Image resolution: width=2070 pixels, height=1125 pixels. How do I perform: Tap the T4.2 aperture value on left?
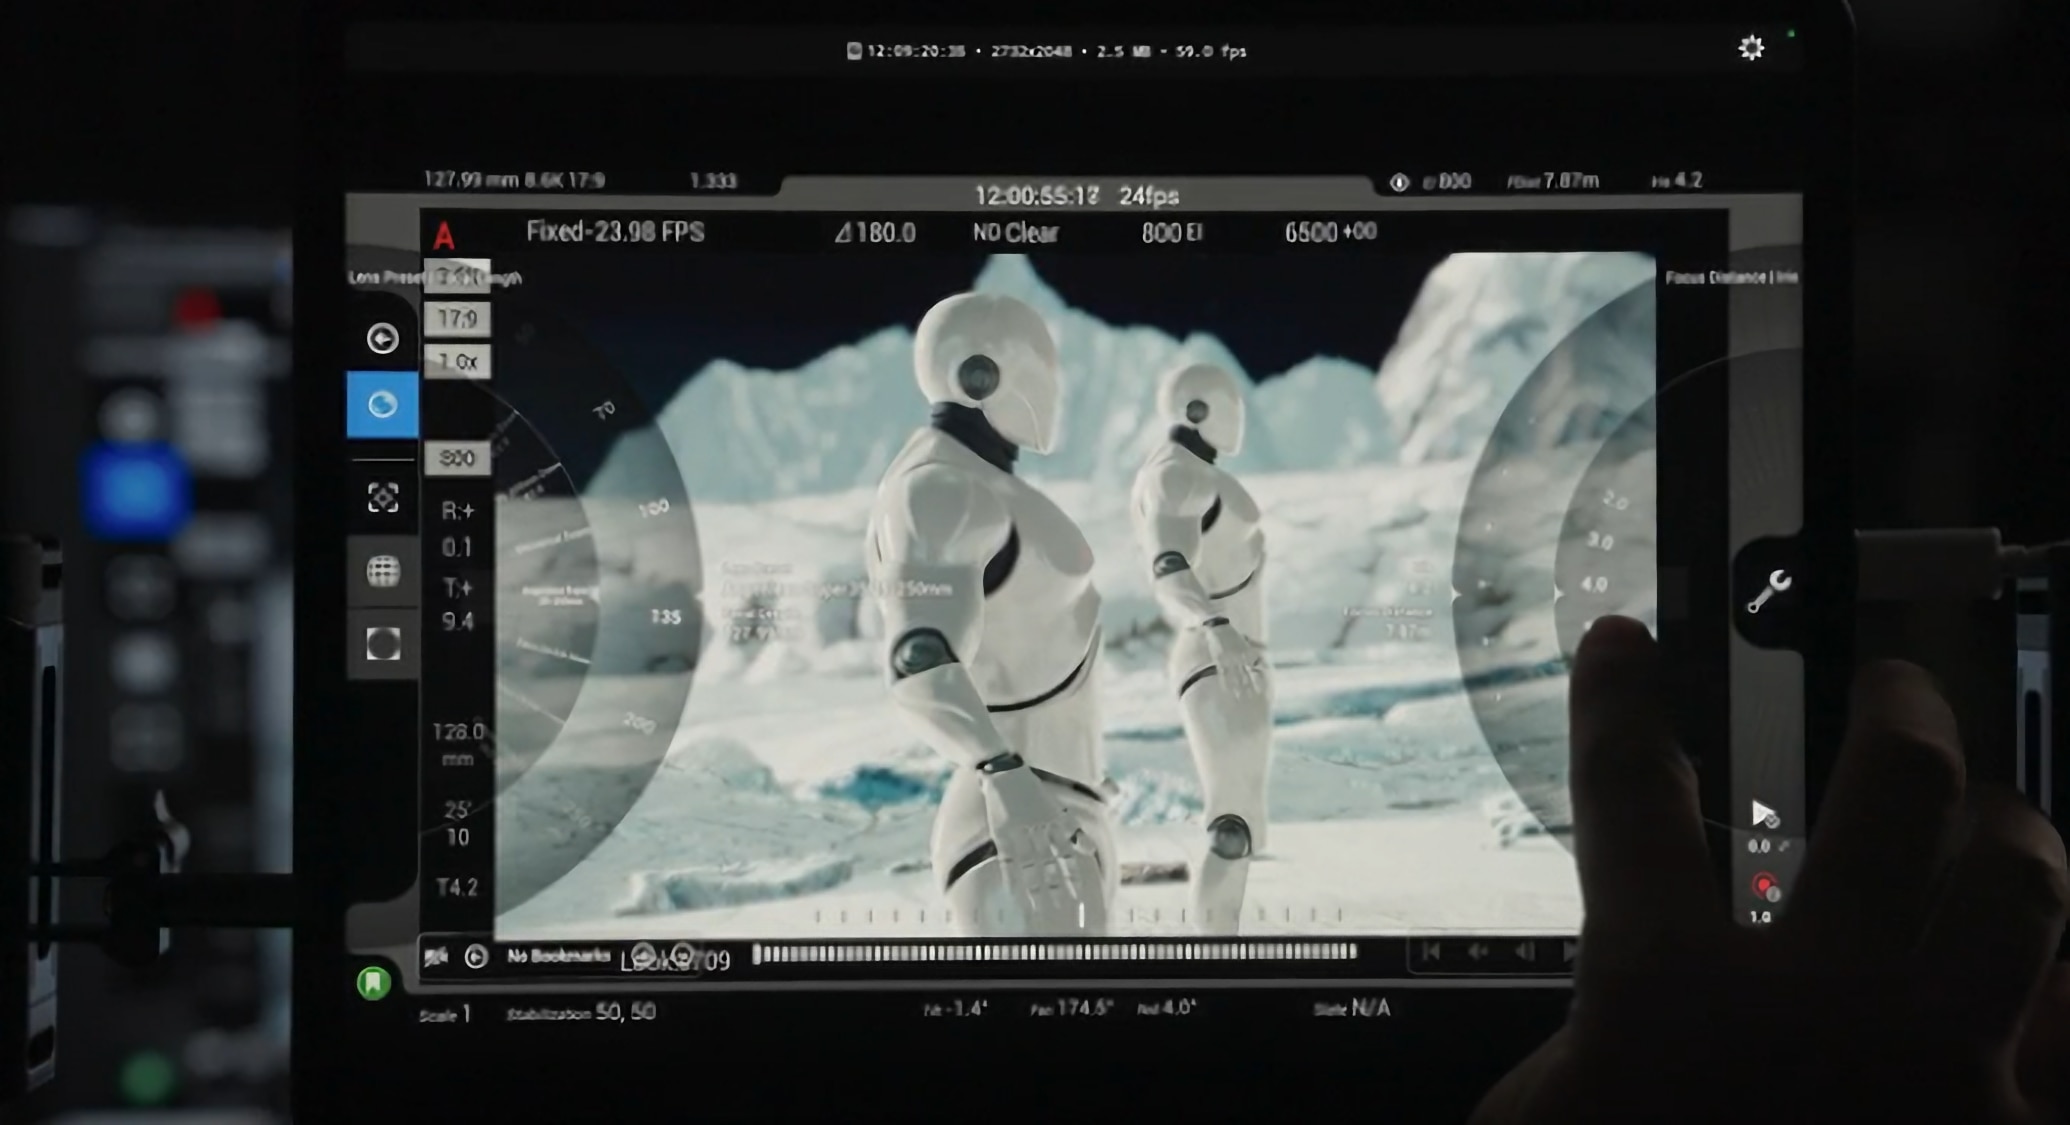click(x=457, y=888)
